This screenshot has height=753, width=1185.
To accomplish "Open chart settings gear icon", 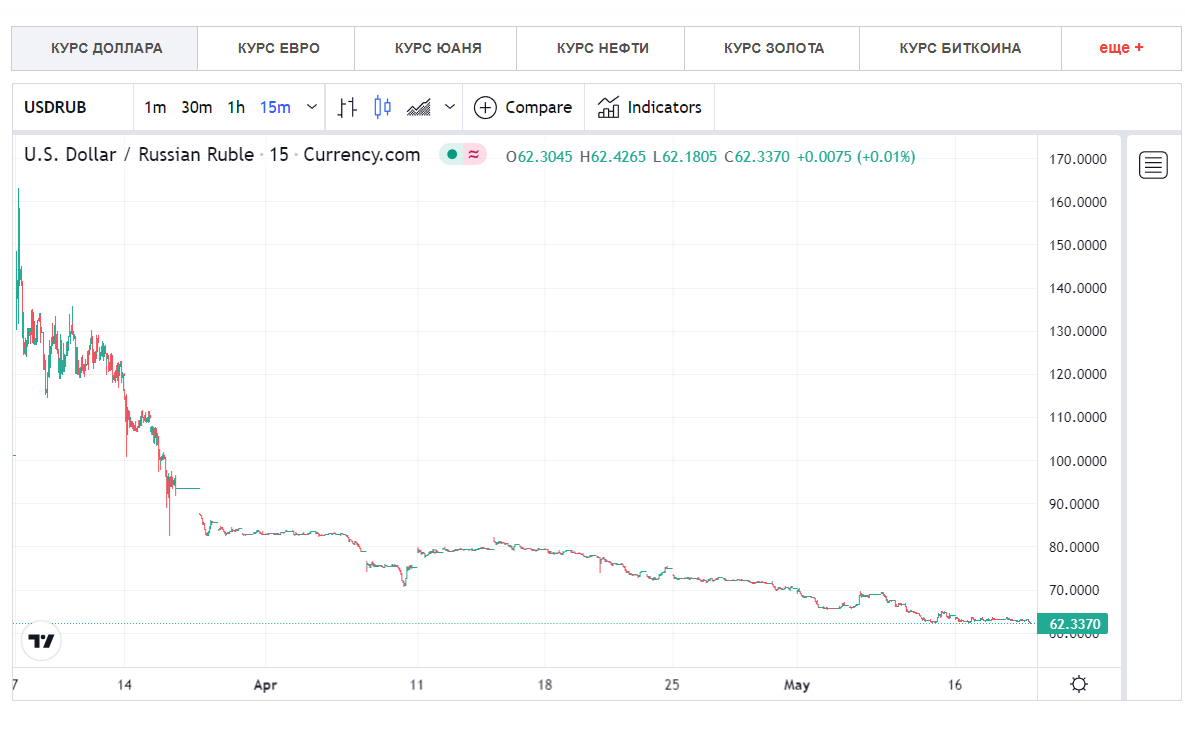I will tap(1079, 684).
